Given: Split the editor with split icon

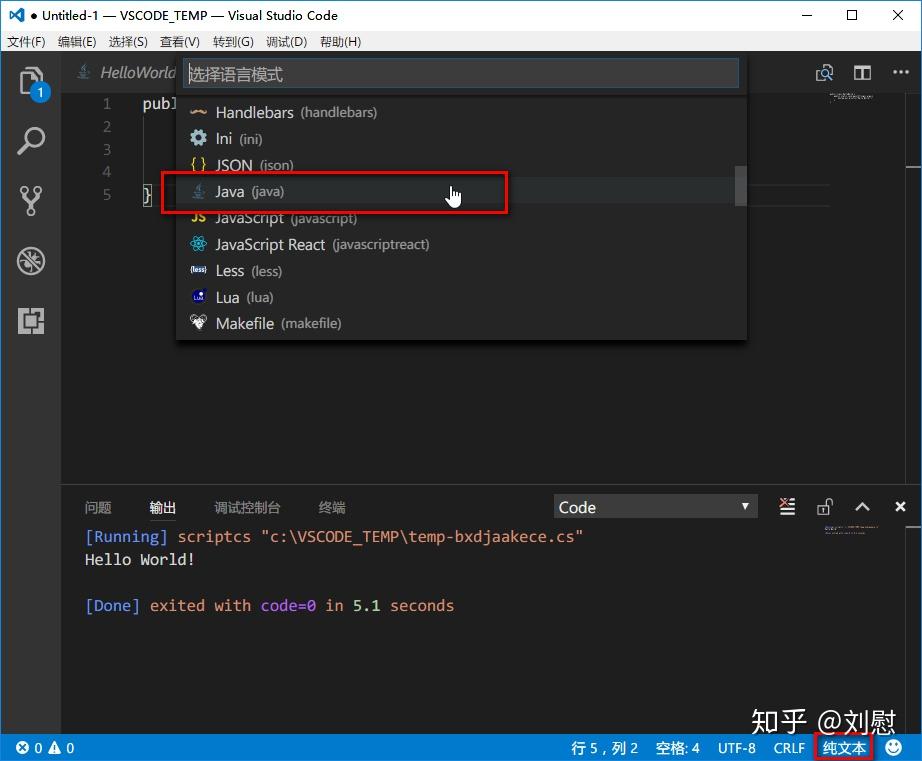Looking at the screenshot, I should [x=862, y=73].
